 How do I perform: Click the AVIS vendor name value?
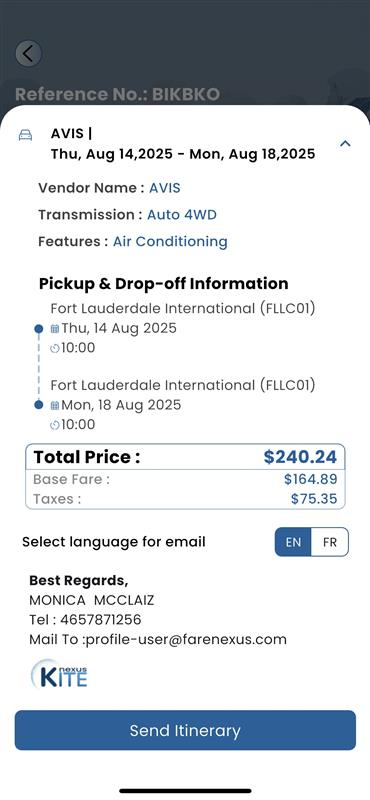pyautogui.click(x=165, y=188)
